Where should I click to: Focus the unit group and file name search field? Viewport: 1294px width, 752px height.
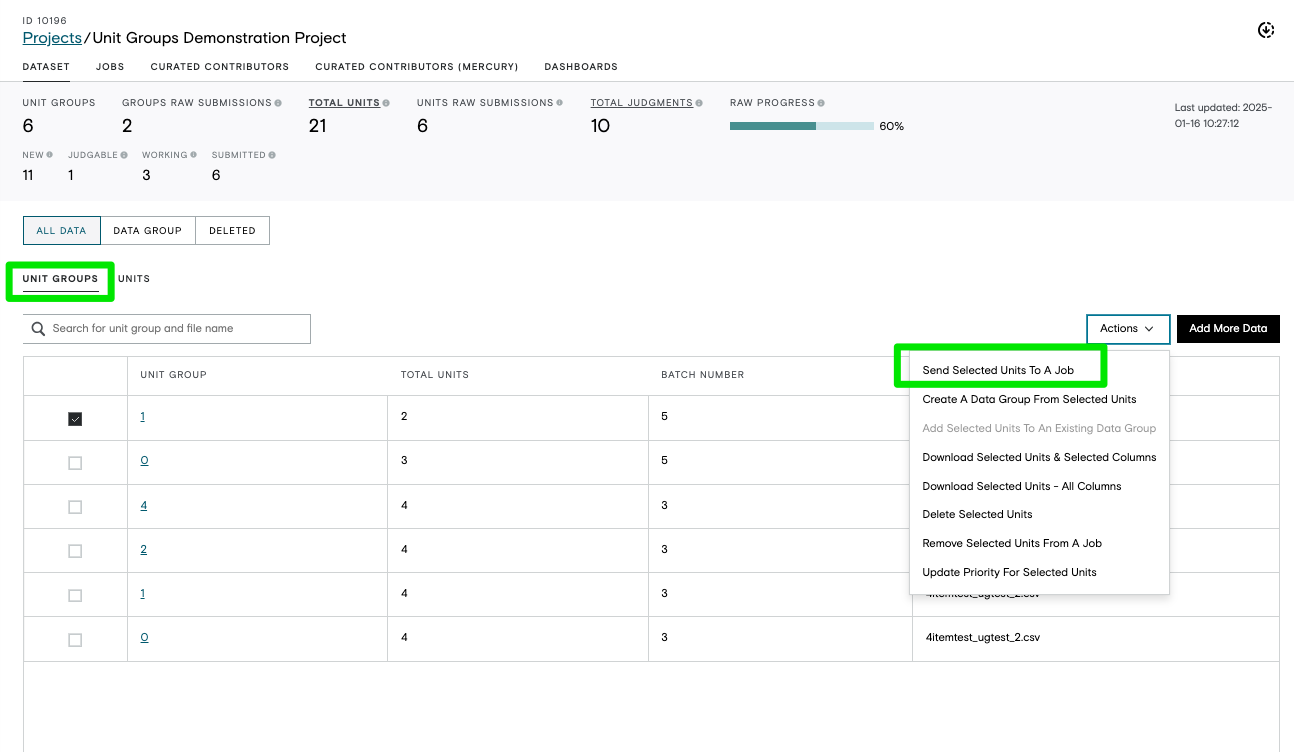167,329
